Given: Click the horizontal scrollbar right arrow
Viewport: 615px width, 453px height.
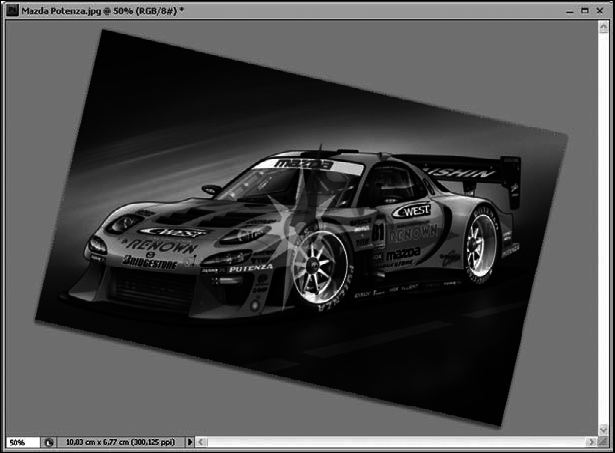Looking at the screenshot, I should (591, 442).
